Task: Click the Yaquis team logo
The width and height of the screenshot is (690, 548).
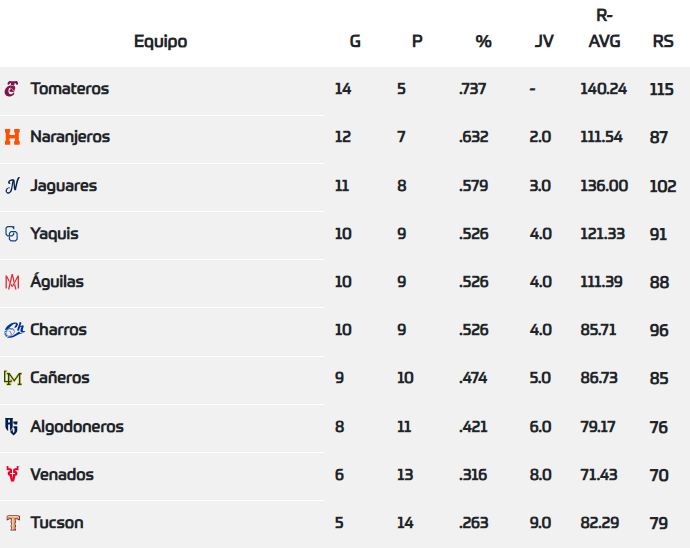Action: [12, 234]
